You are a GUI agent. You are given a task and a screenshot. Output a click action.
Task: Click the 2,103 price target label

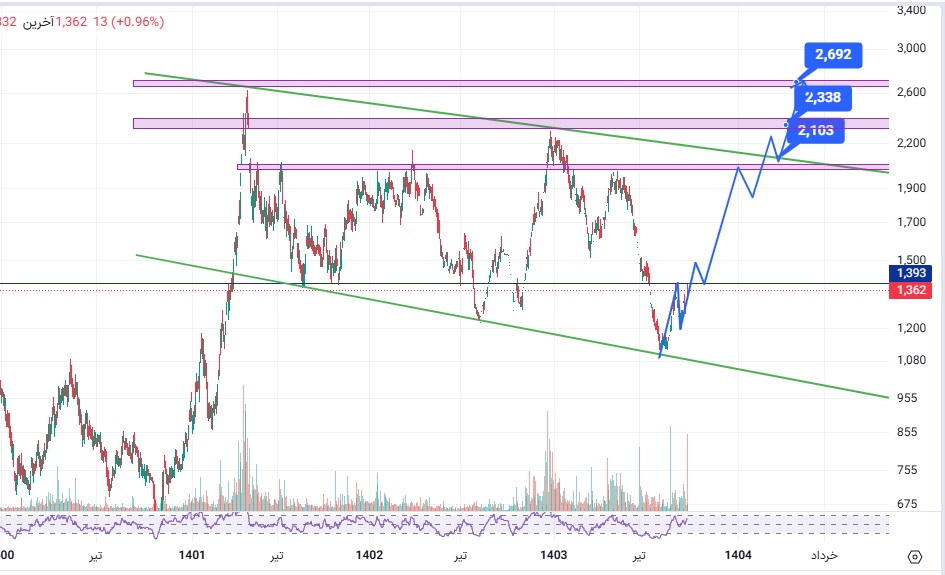point(815,128)
